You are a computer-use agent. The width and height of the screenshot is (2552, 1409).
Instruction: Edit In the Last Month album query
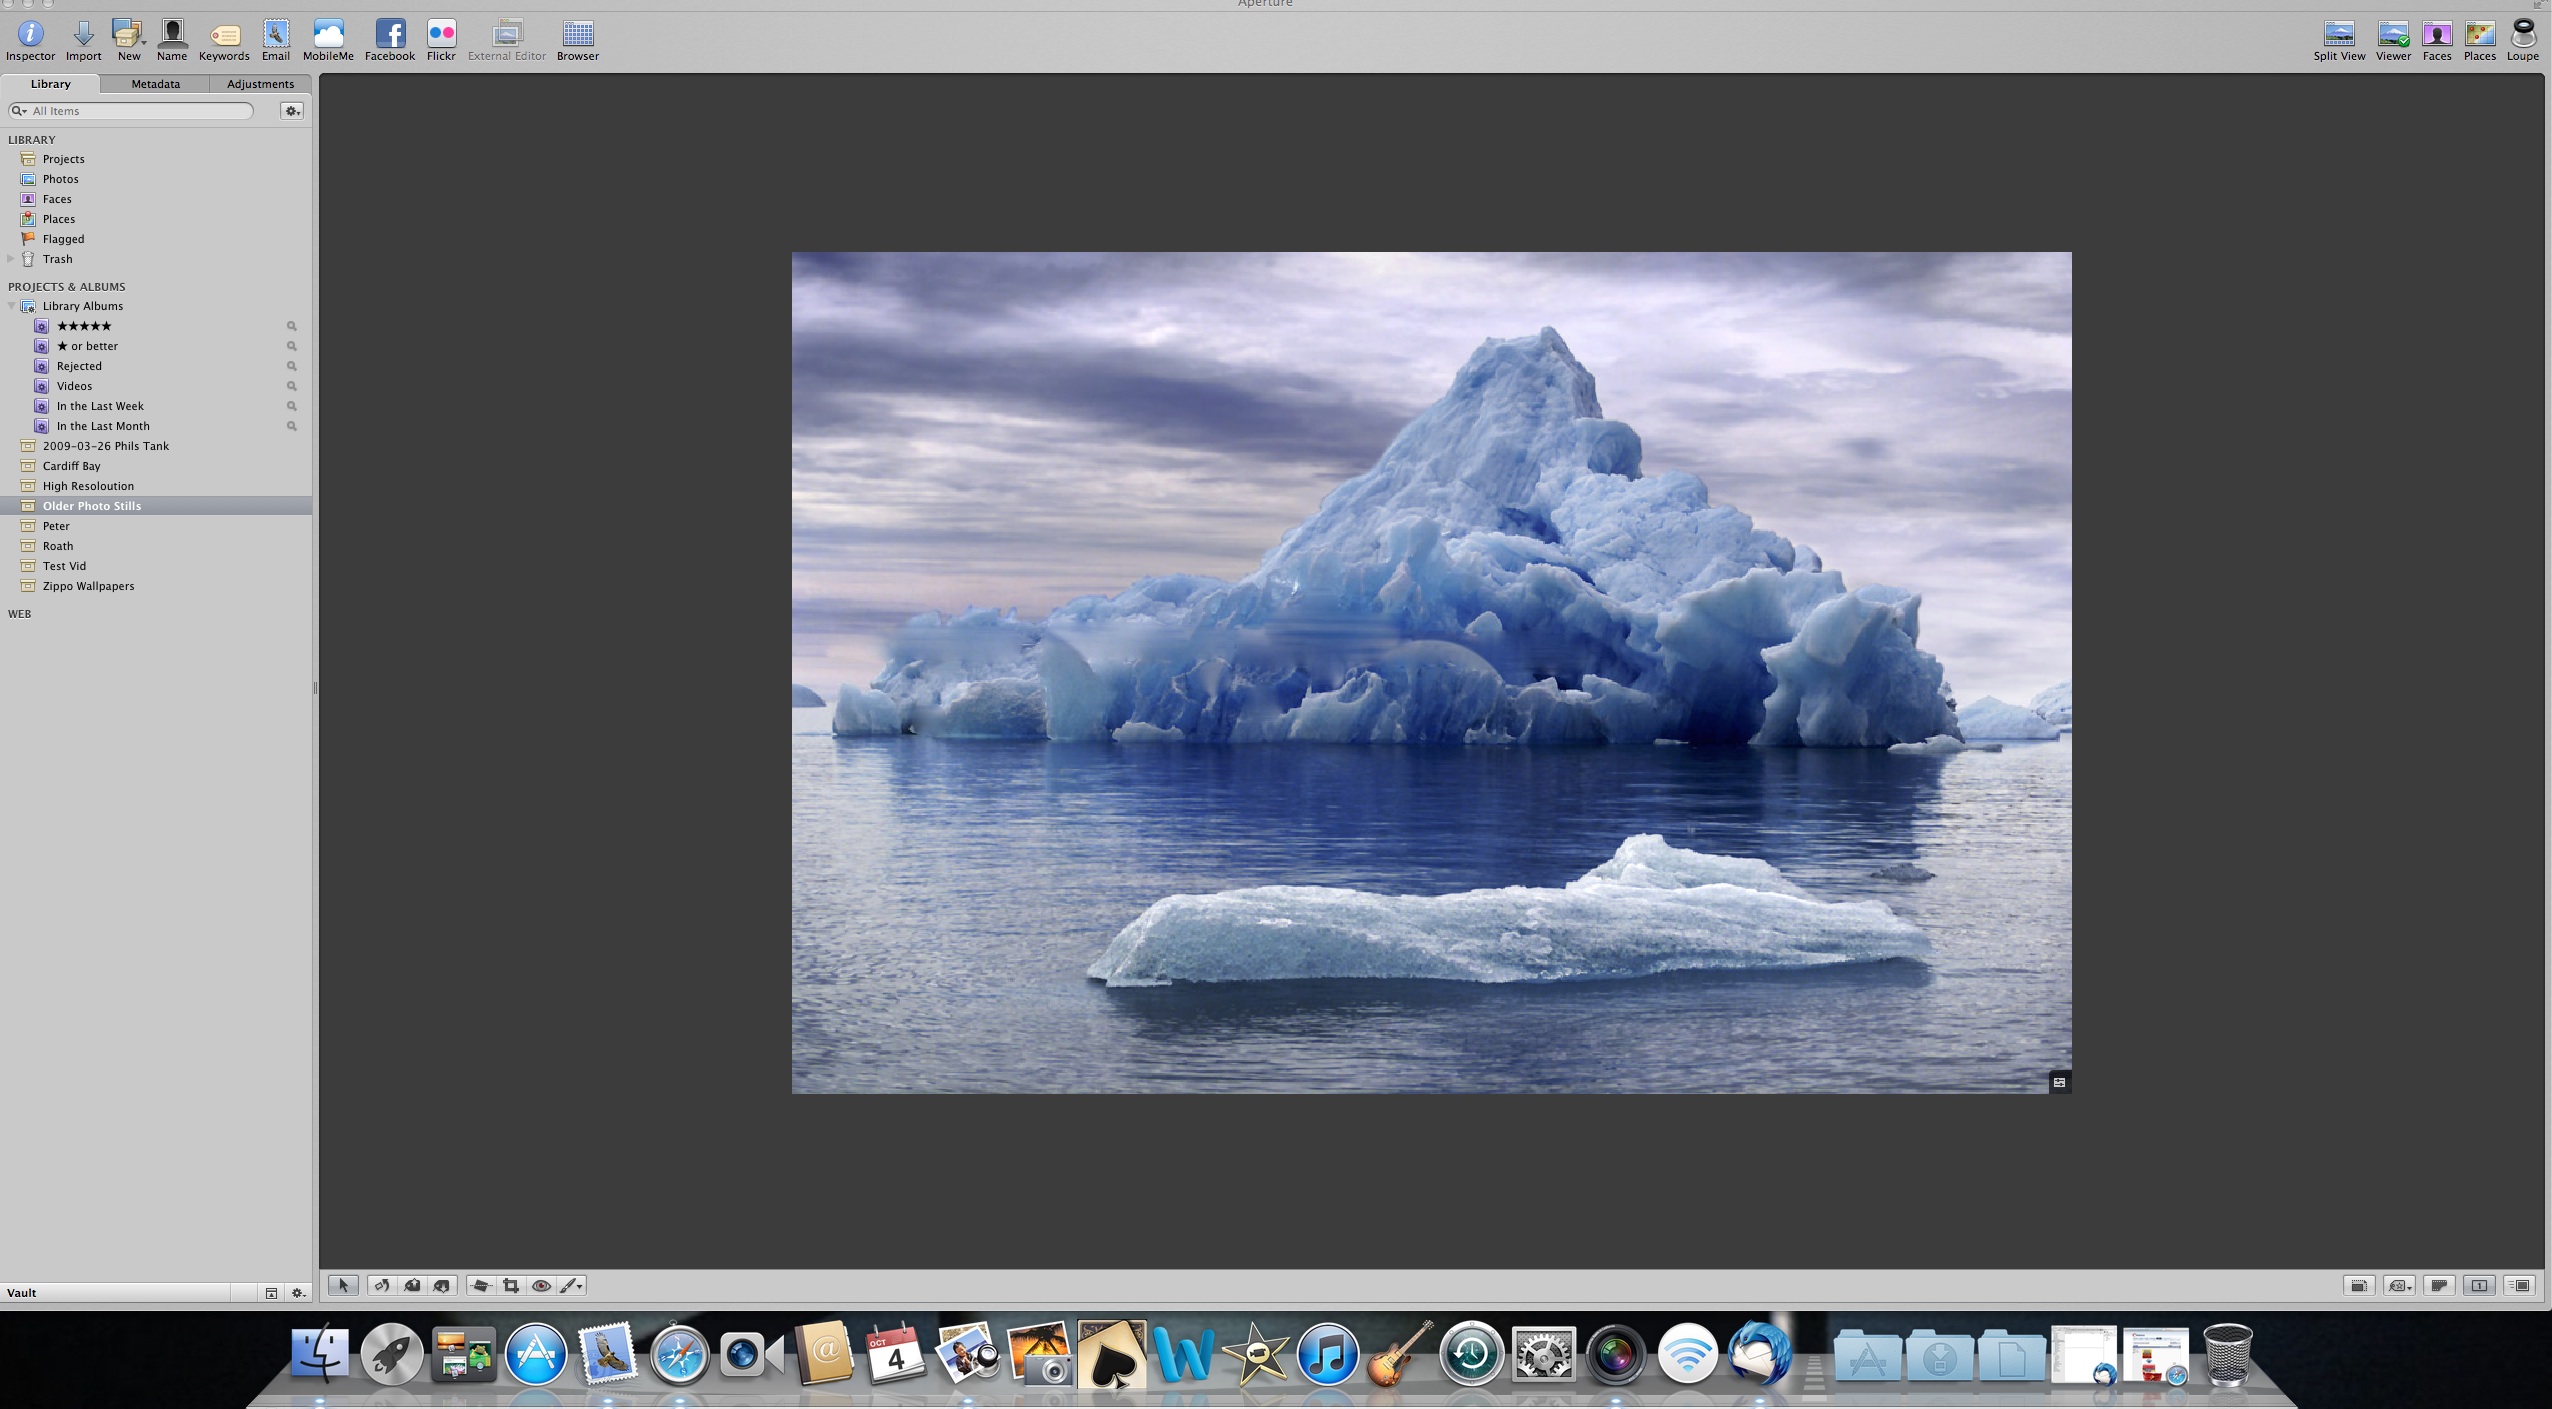tap(292, 426)
